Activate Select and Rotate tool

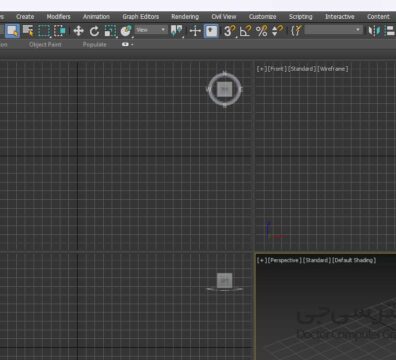94,31
